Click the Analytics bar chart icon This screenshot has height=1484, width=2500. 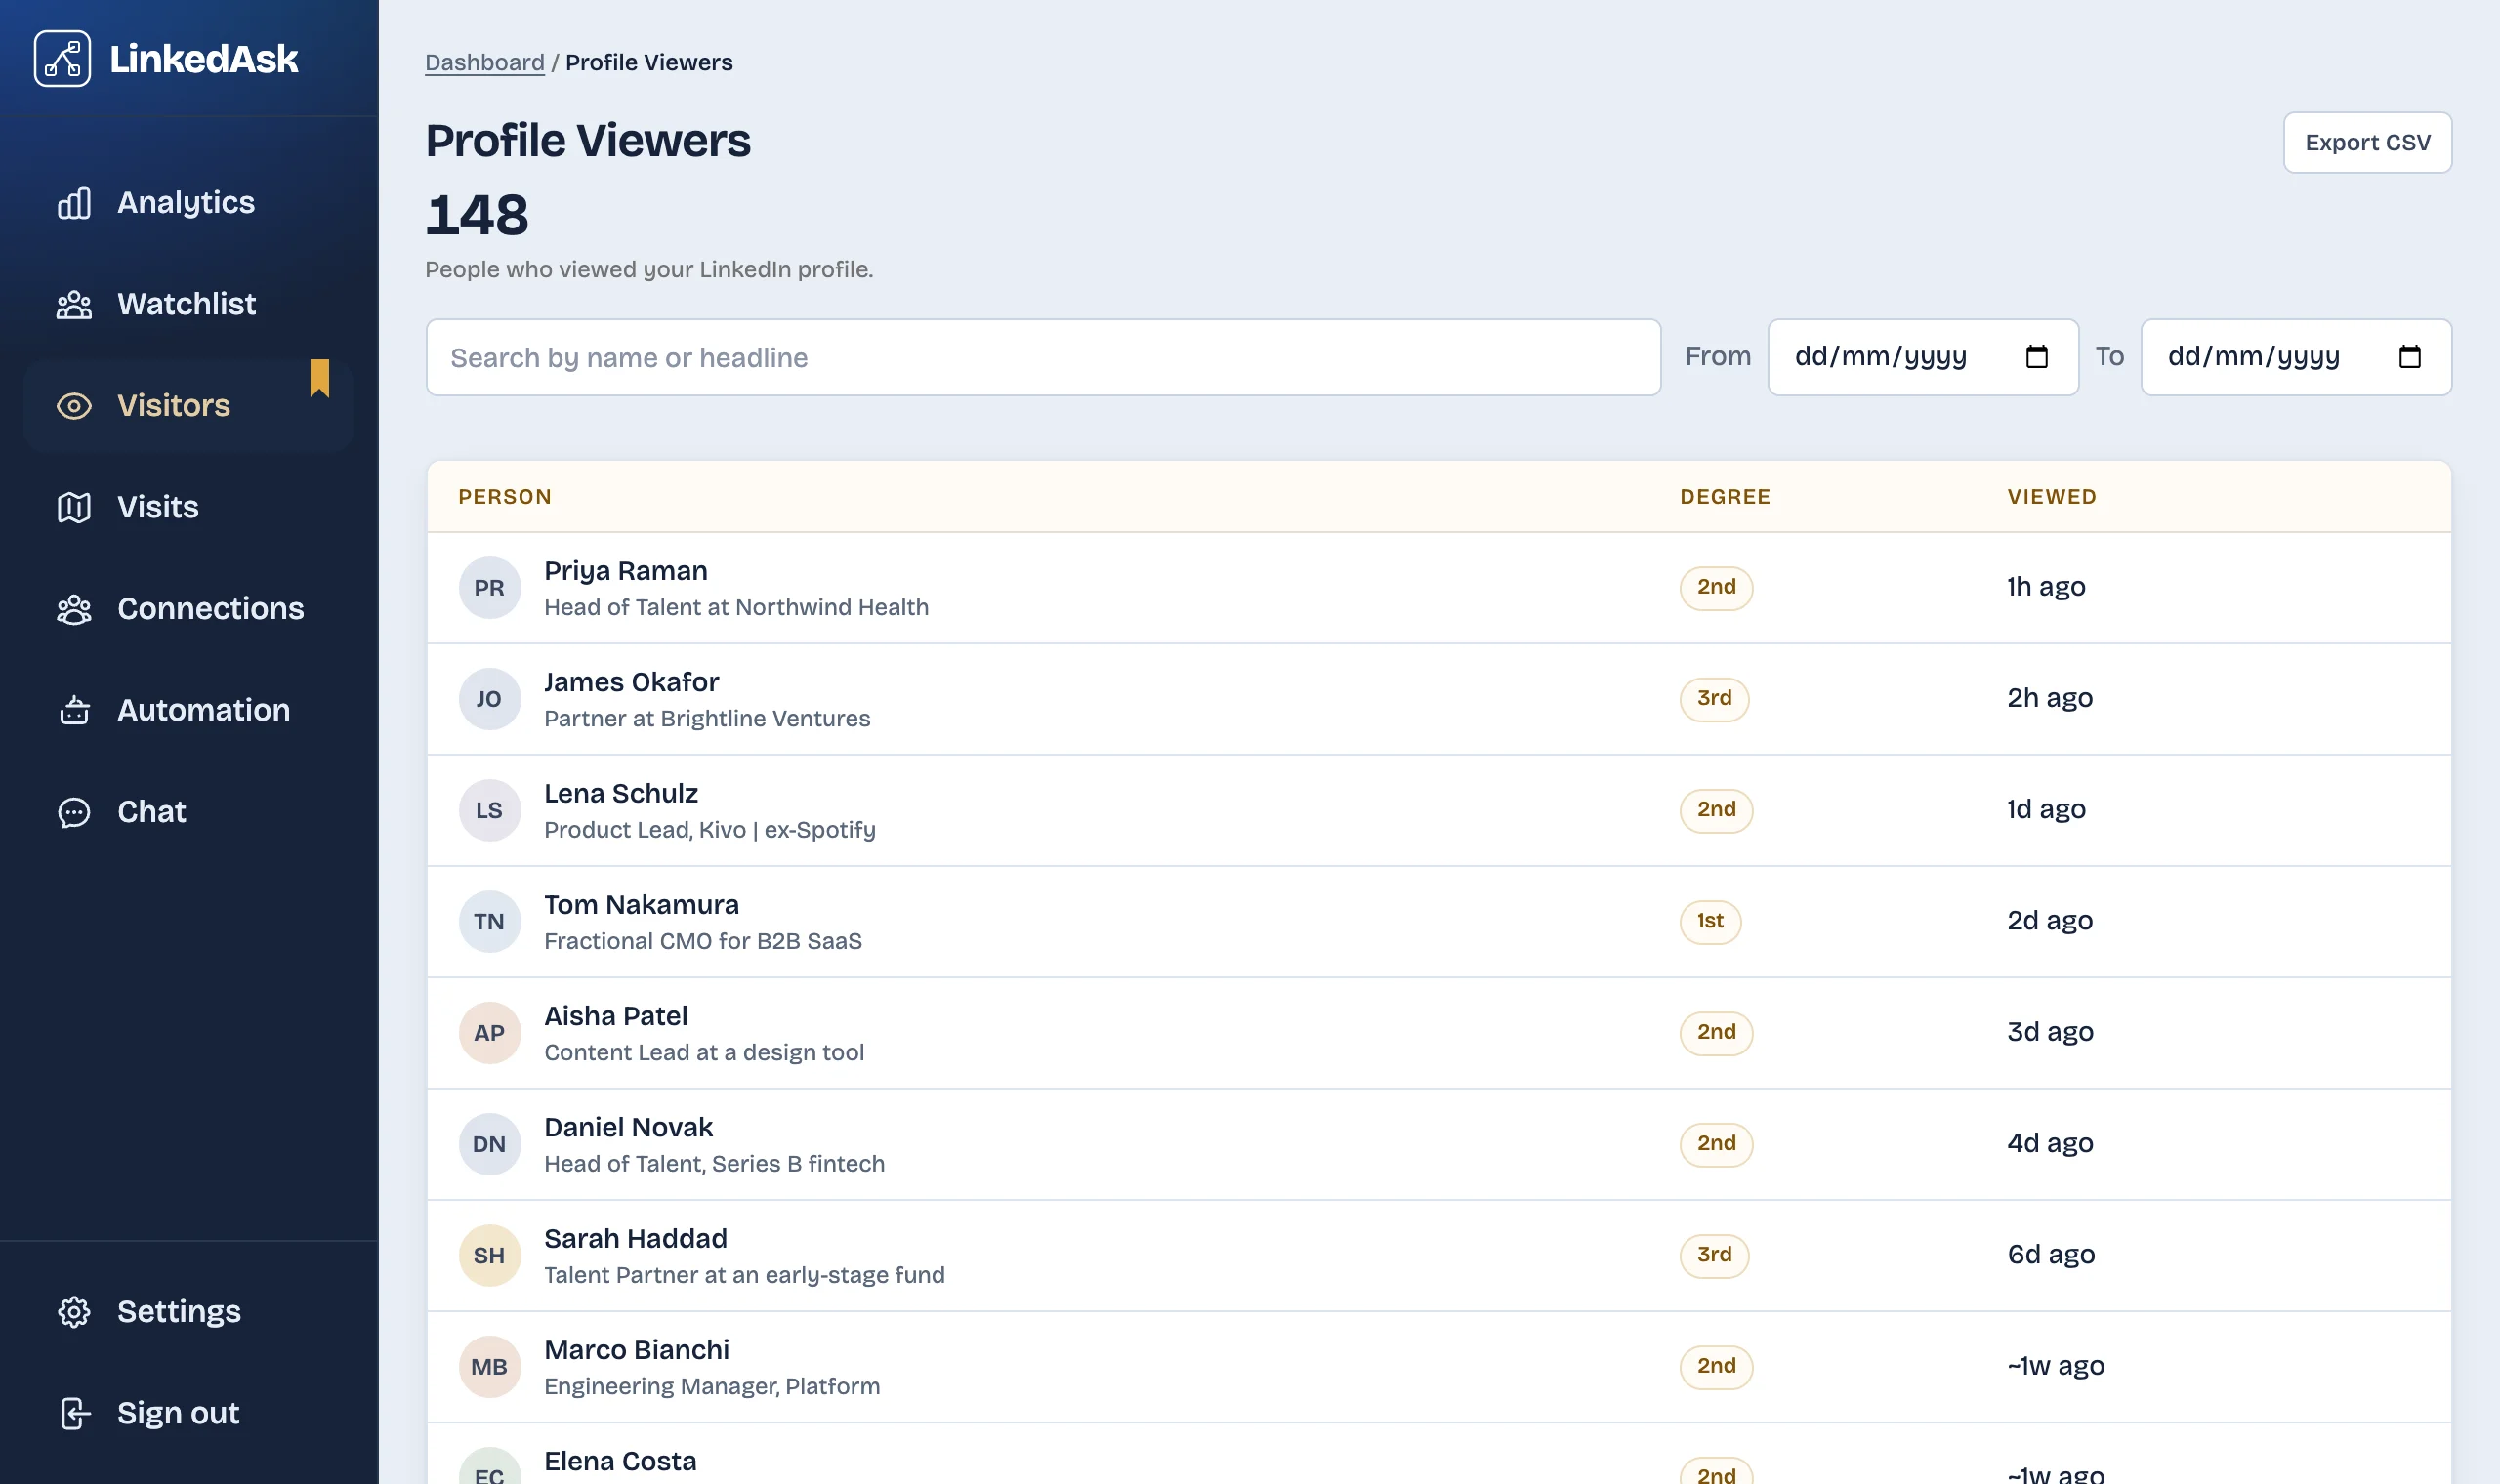[x=74, y=203]
